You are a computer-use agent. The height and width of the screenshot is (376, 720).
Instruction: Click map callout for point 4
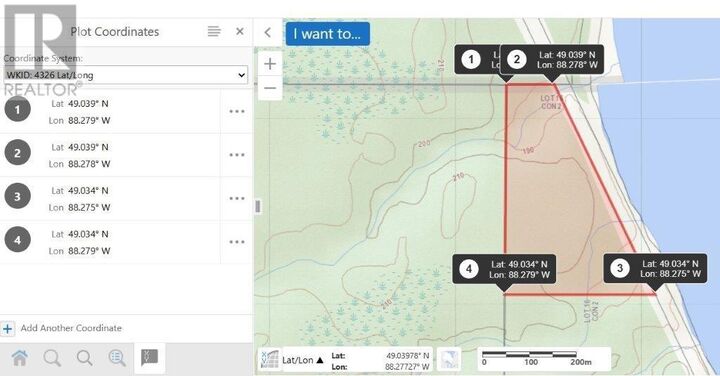tap(504, 269)
